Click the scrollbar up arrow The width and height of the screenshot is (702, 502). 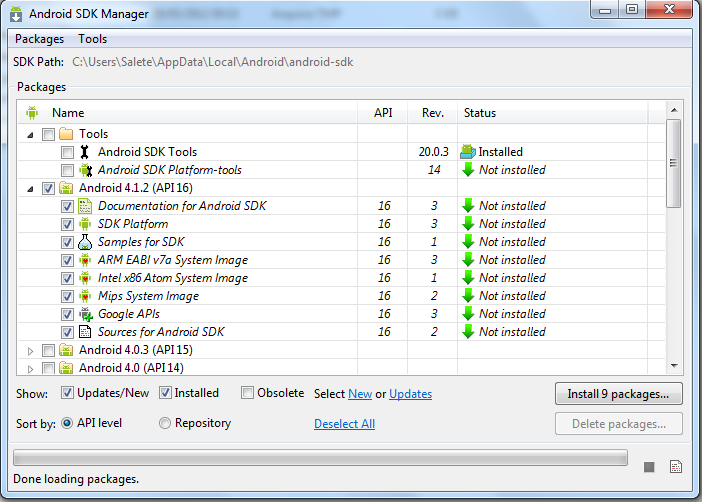(x=674, y=110)
